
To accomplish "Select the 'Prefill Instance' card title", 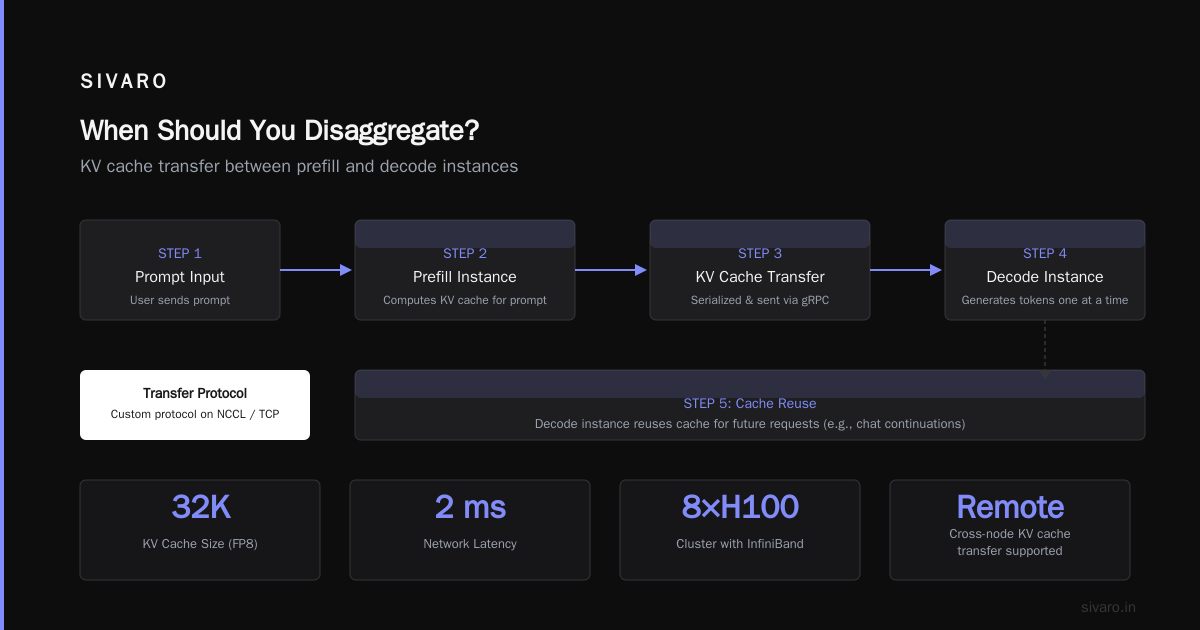I will coord(465,277).
